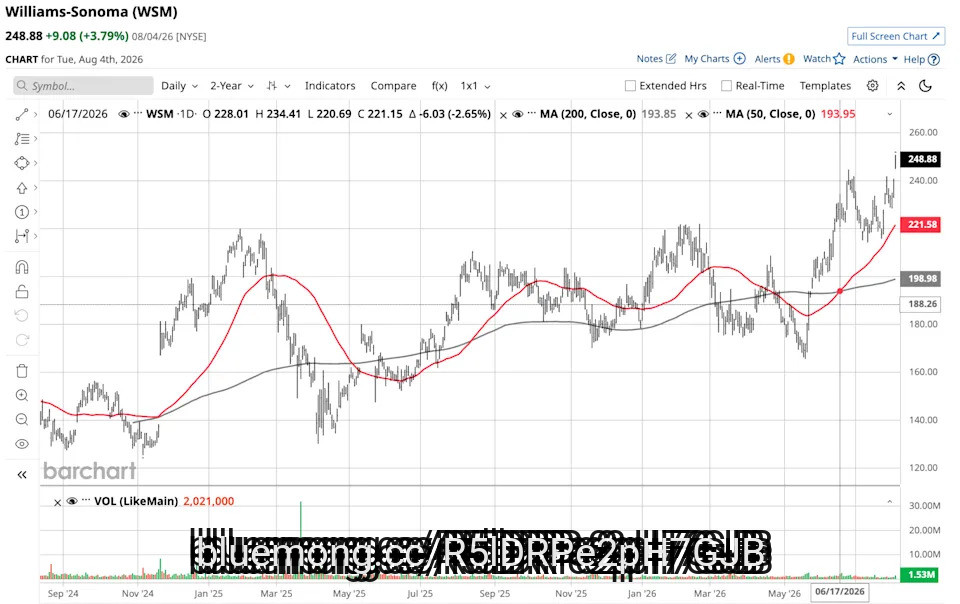Viewport: 960px width, 604px height.
Task: Collapse the left drawing toolbar
Action: [x=21, y=475]
